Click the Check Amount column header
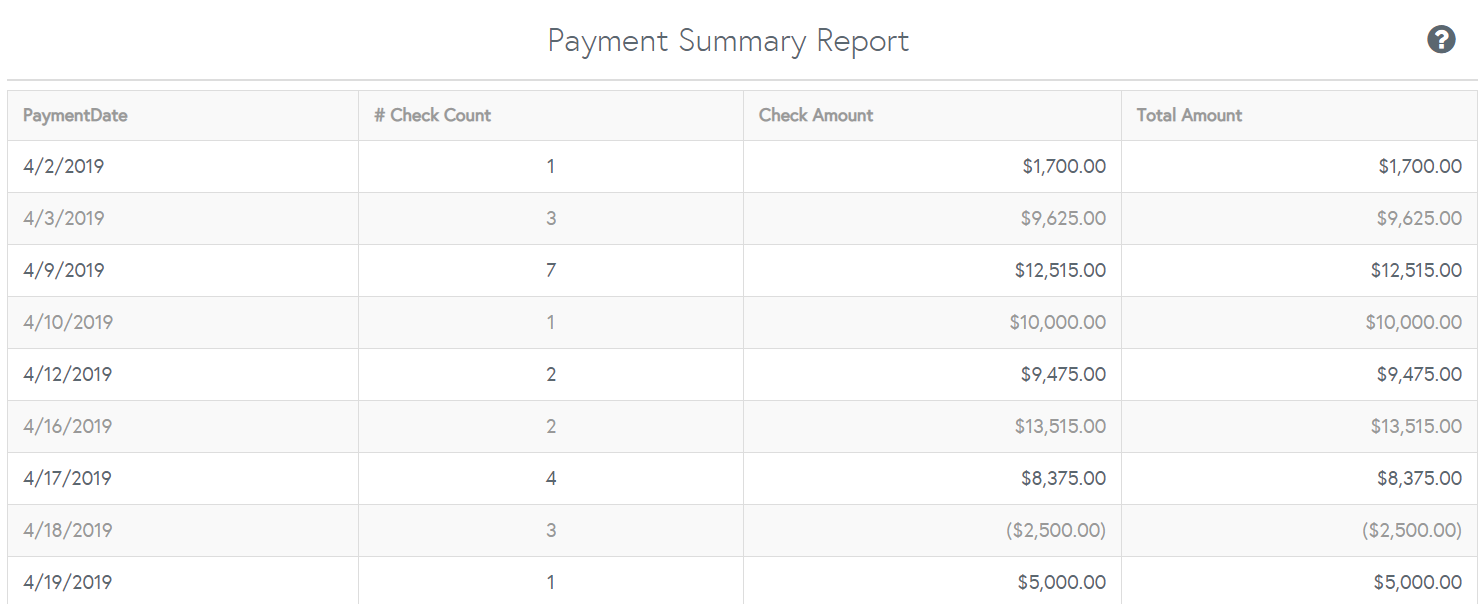The width and height of the screenshot is (1483, 604). 816,115
